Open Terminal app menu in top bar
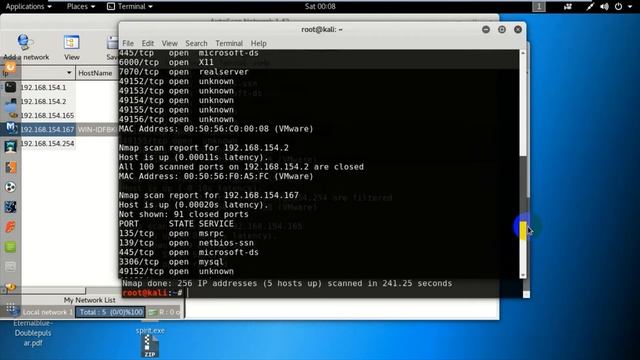The image size is (640, 360). (x=130, y=7)
